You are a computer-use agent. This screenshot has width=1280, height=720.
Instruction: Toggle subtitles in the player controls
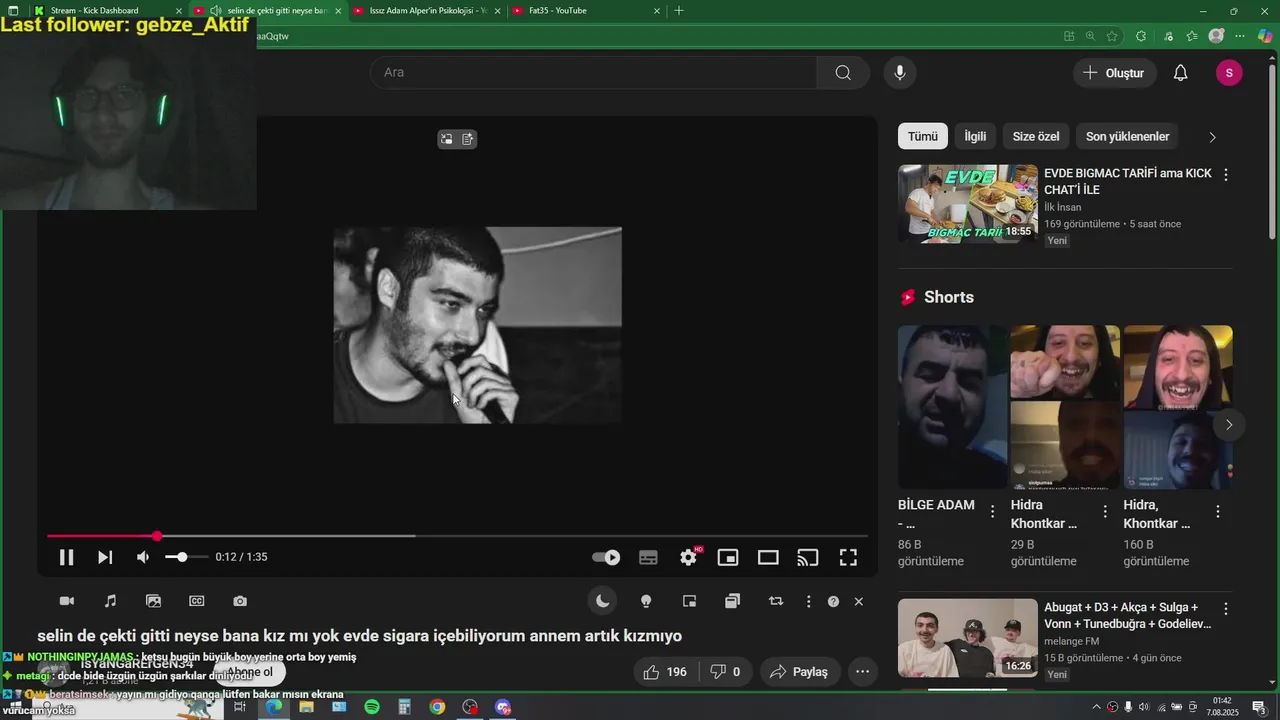(648, 558)
